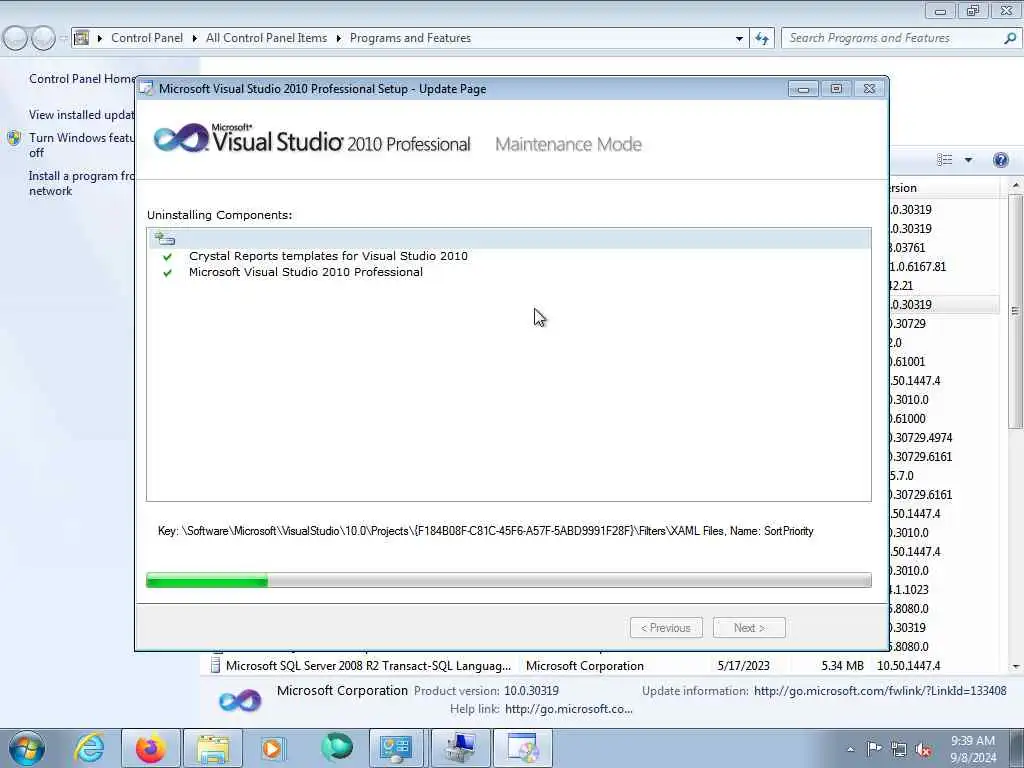Click the Control Panel icon in address bar

pos(82,38)
